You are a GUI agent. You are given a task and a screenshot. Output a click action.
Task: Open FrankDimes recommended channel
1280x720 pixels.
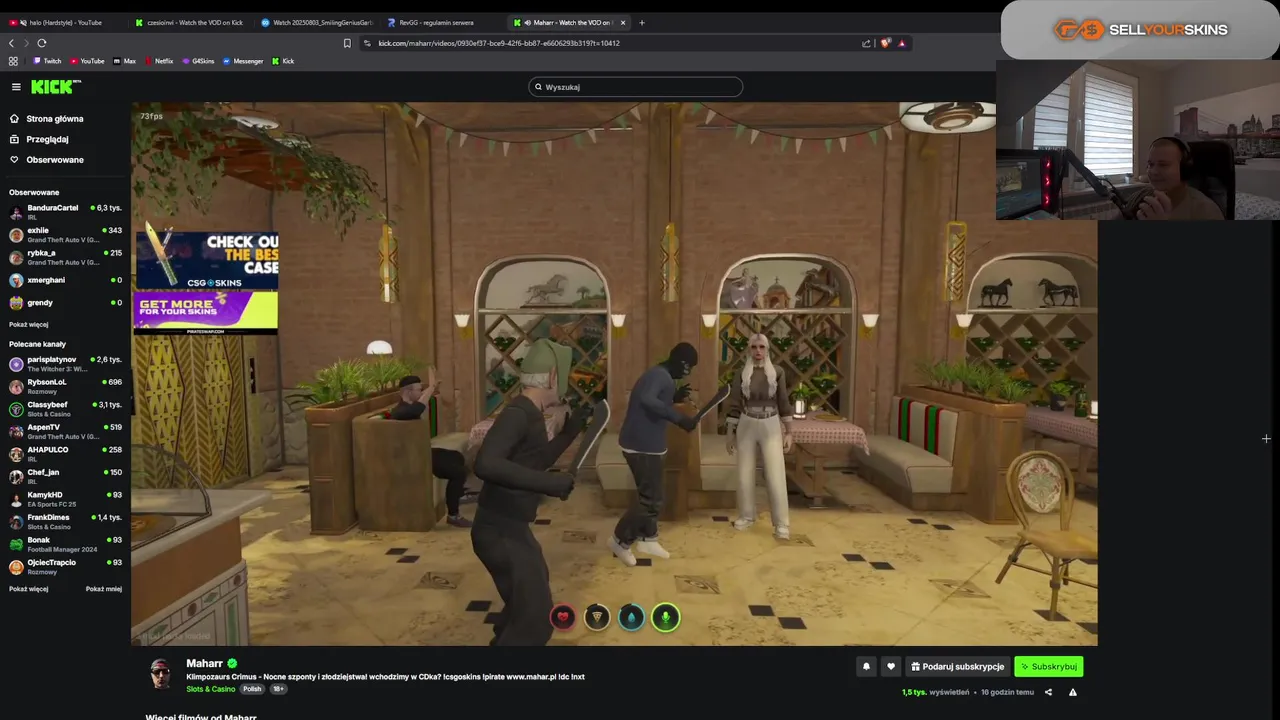click(65, 522)
